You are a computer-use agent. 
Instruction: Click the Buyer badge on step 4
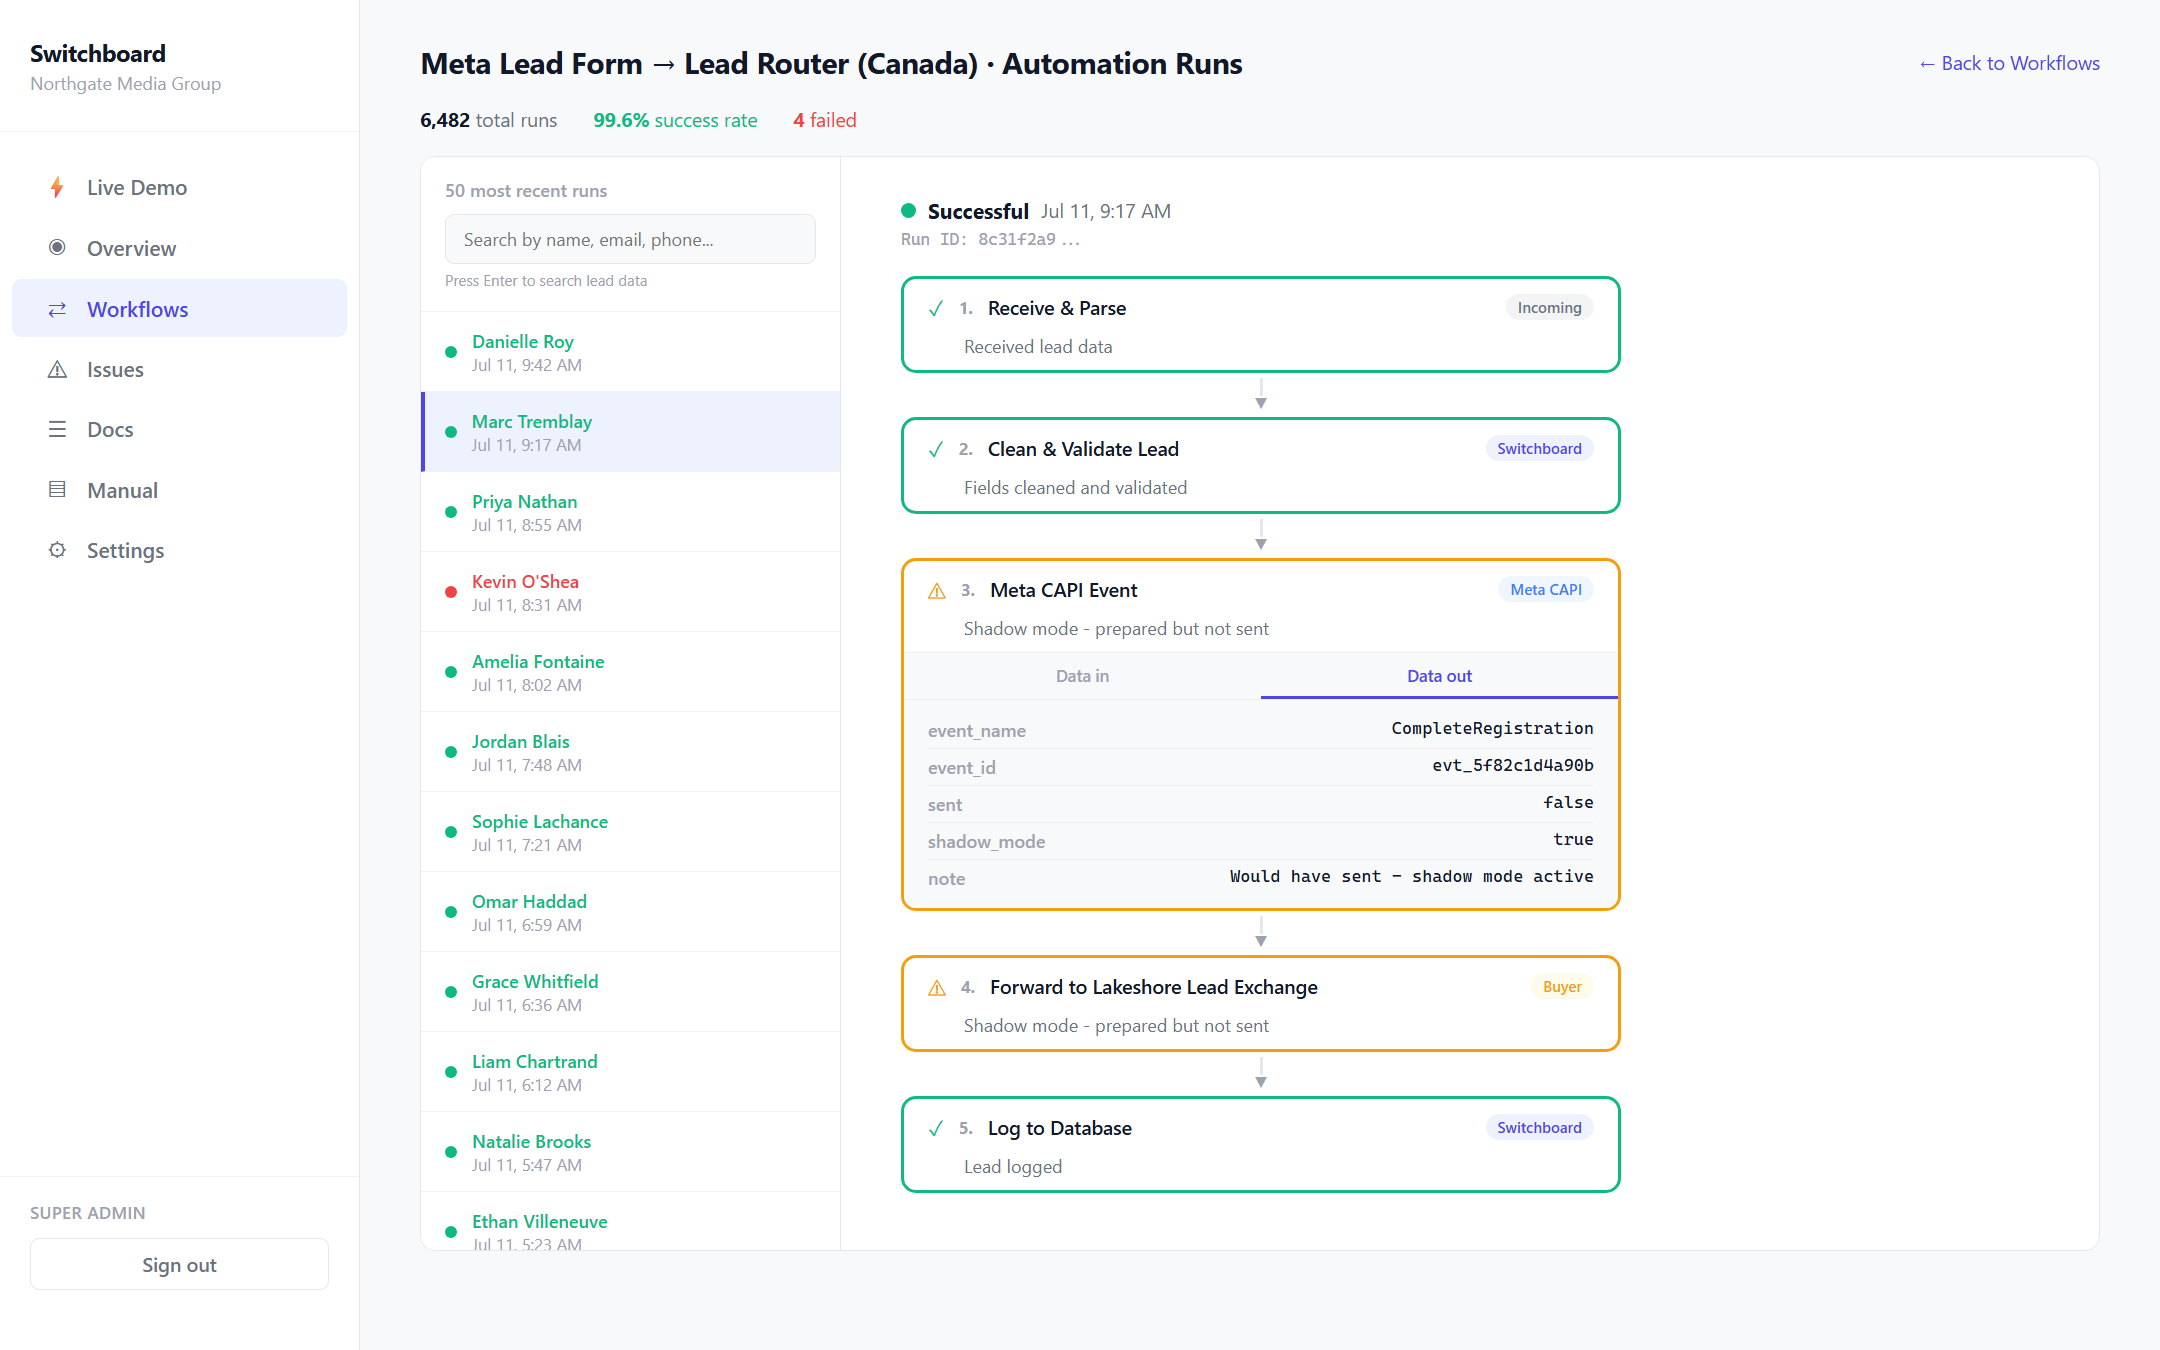(x=1562, y=987)
